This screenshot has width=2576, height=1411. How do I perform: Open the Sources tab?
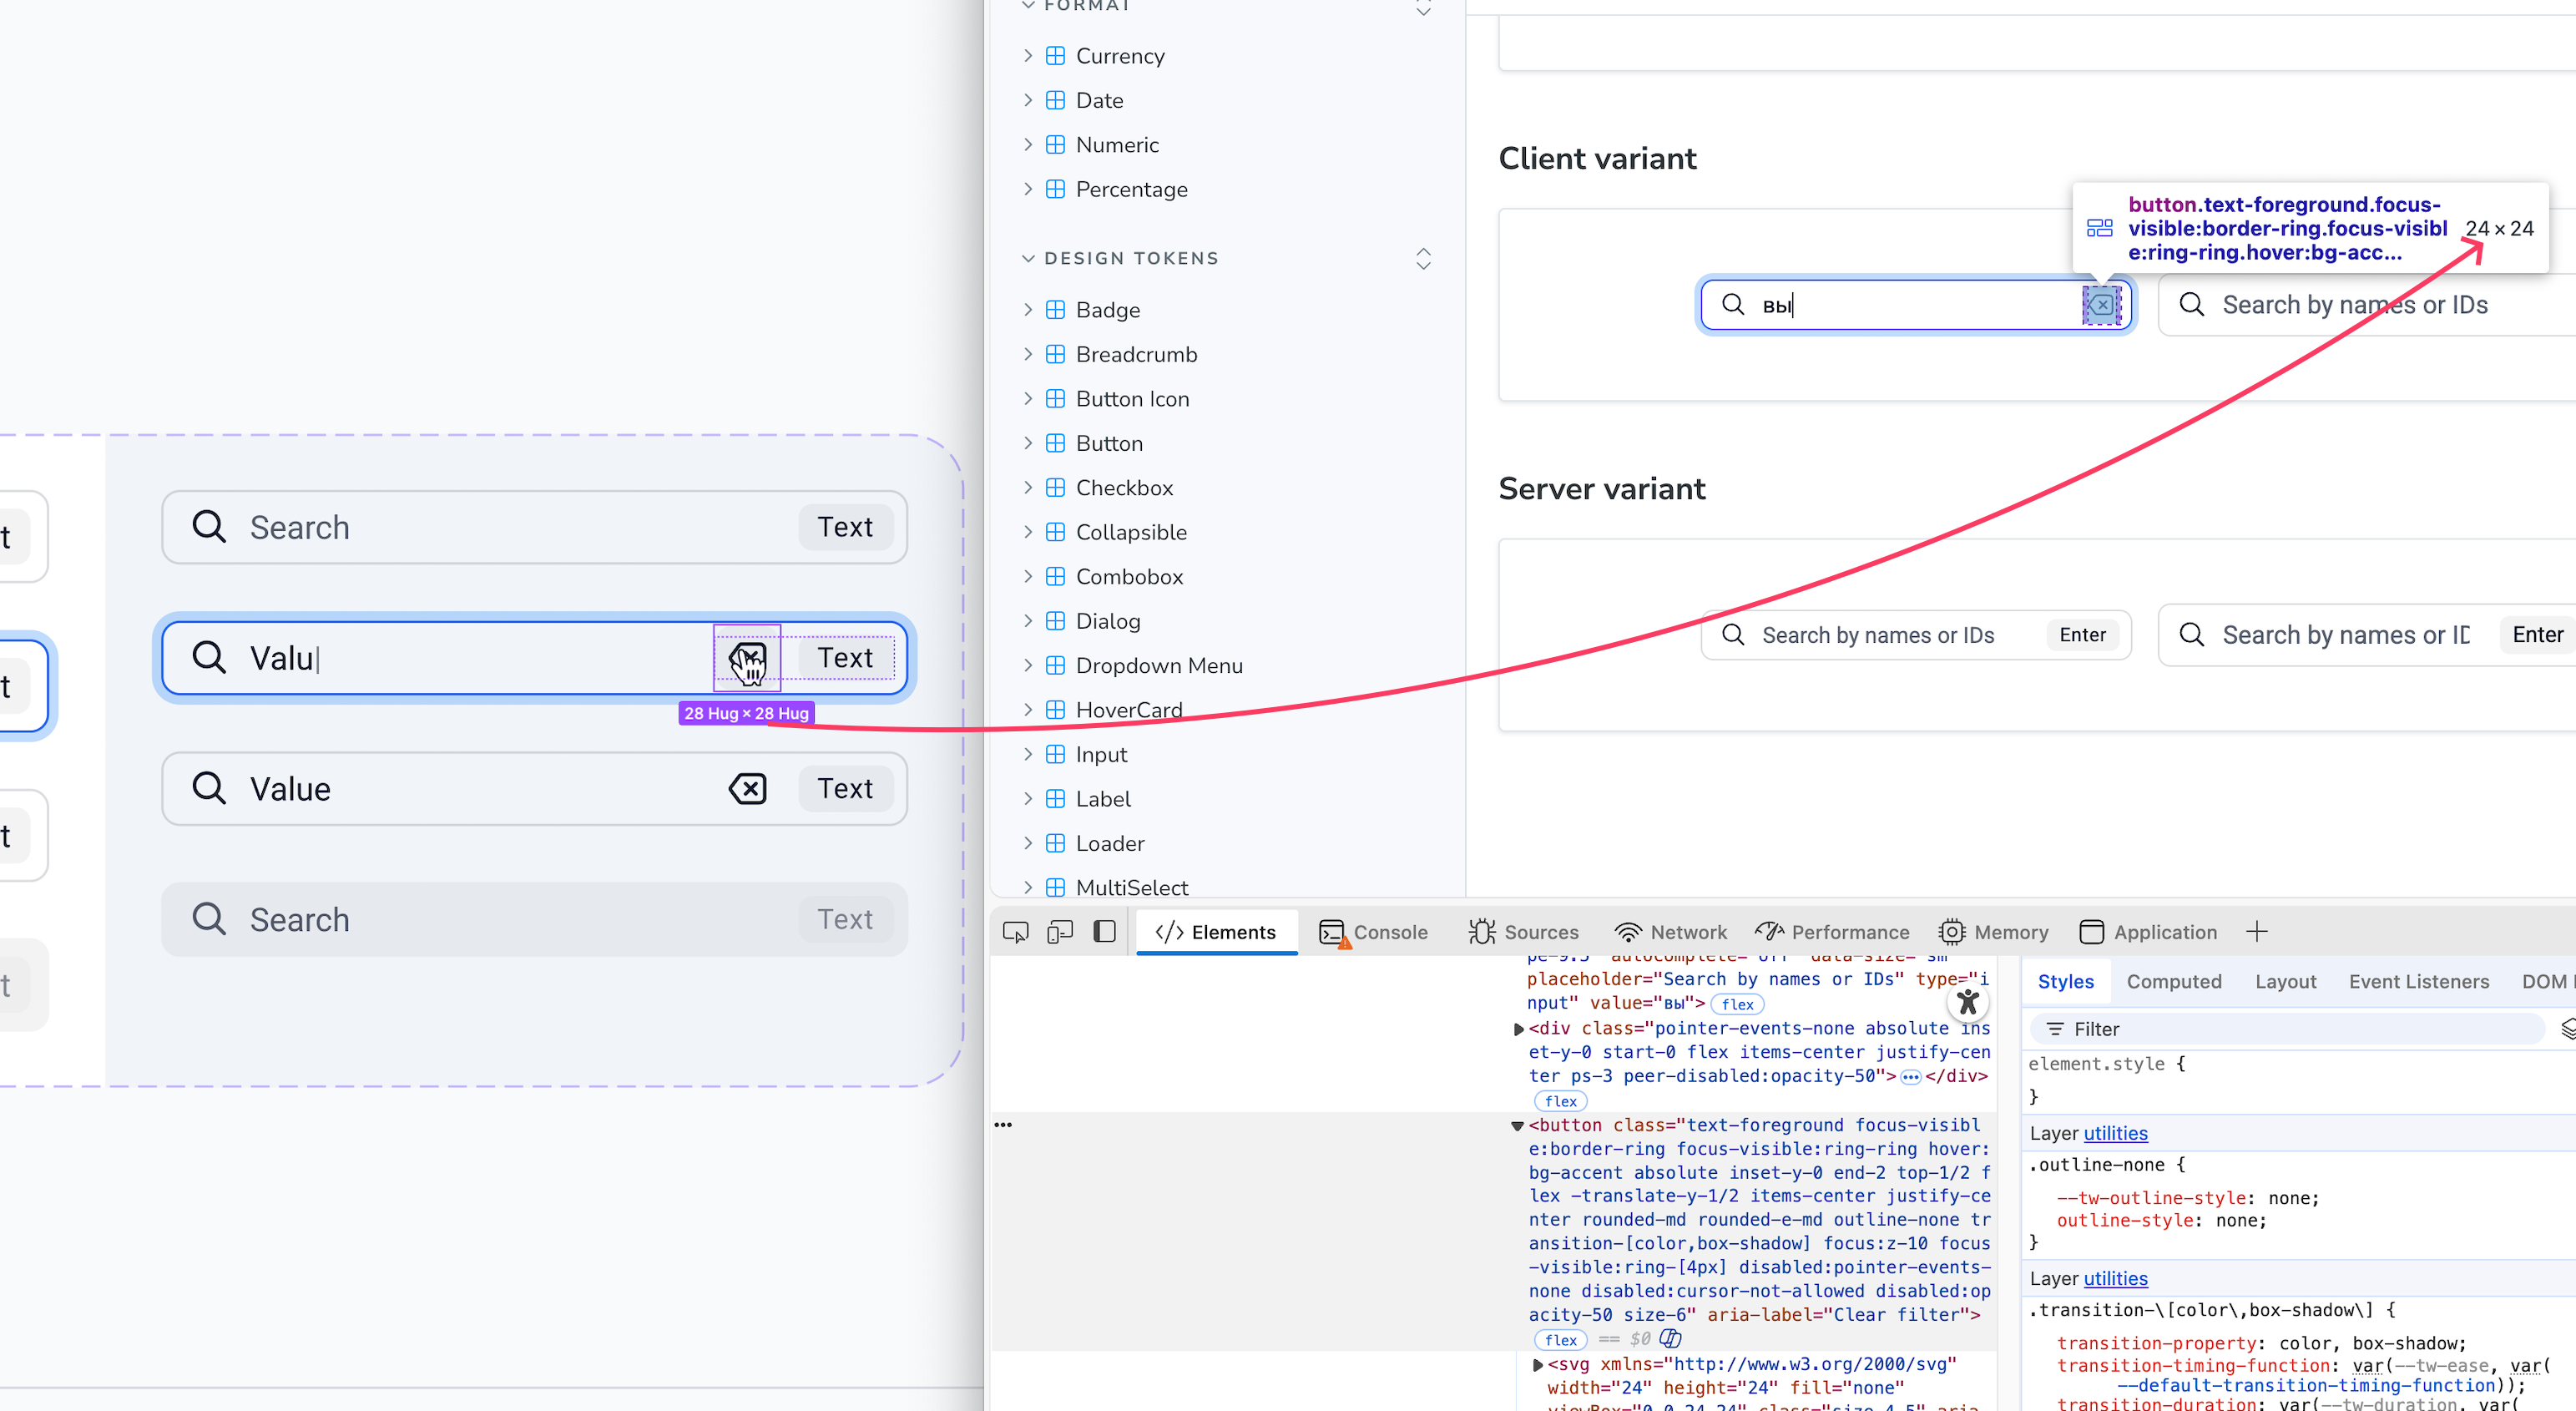pyautogui.click(x=1524, y=932)
